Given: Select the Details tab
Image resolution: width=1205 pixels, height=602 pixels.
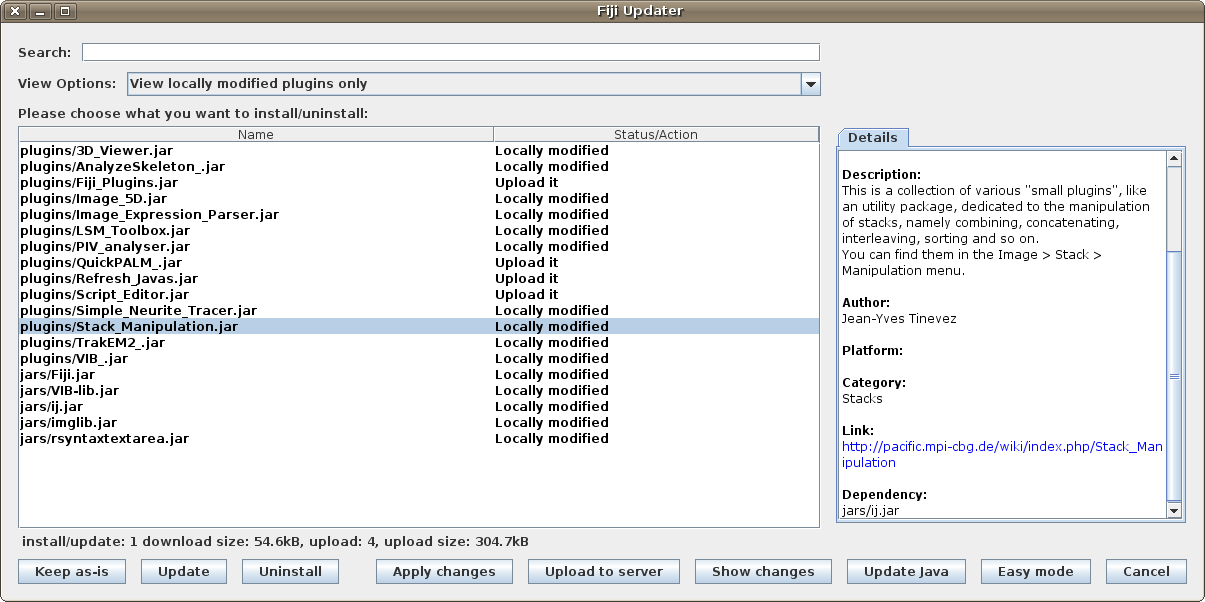Looking at the screenshot, I should [872, 138].
